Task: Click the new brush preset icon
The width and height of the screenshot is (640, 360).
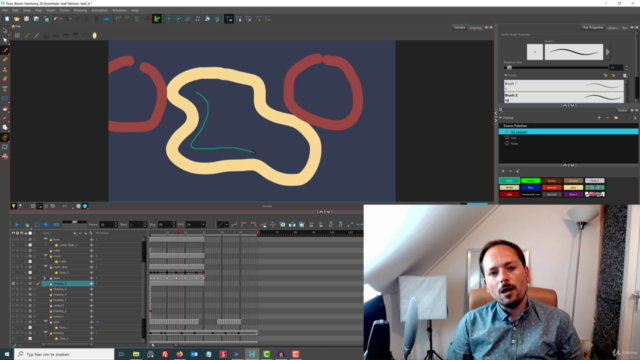Action: (605, 76)
